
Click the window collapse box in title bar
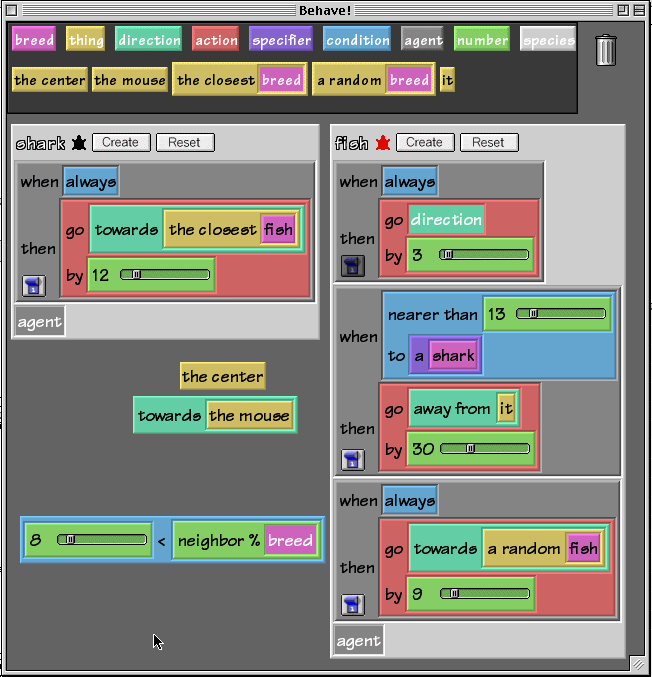(x=639, y=10)
